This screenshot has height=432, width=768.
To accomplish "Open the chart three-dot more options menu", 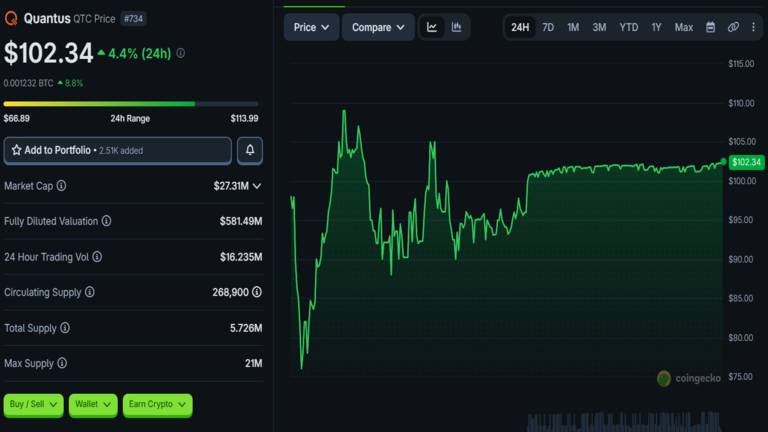I will click(753, 27).
